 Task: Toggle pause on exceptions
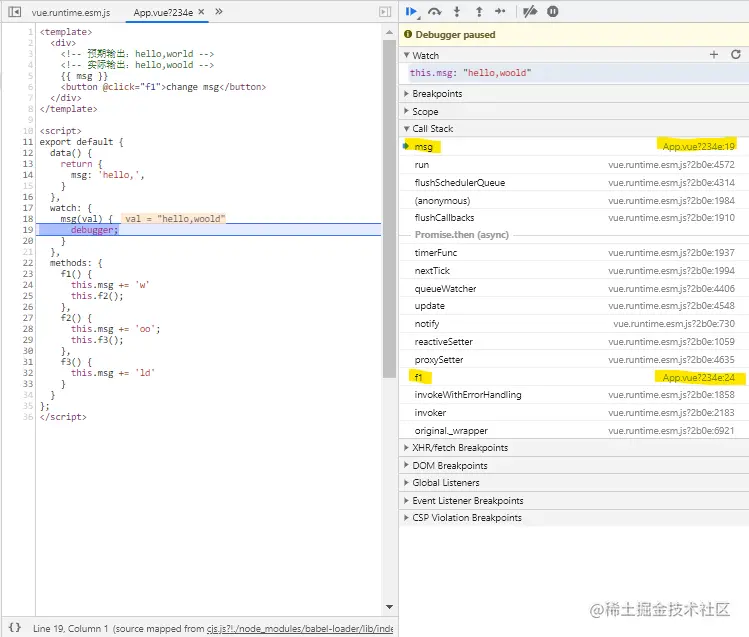point(553,11)
